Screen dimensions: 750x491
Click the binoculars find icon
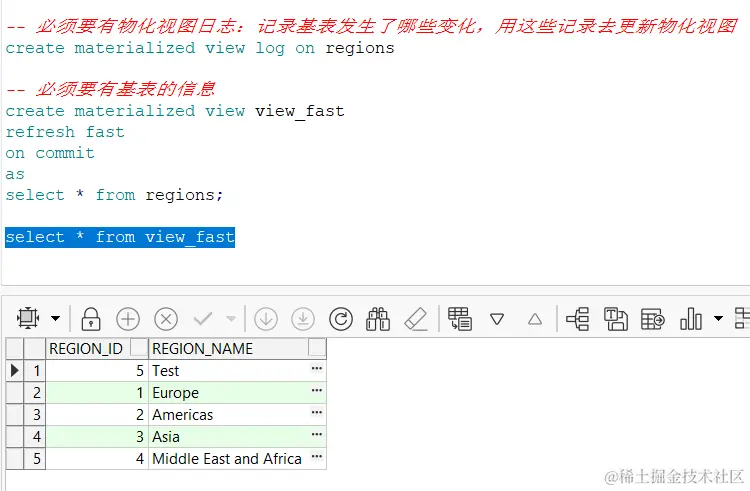[378, 318]
